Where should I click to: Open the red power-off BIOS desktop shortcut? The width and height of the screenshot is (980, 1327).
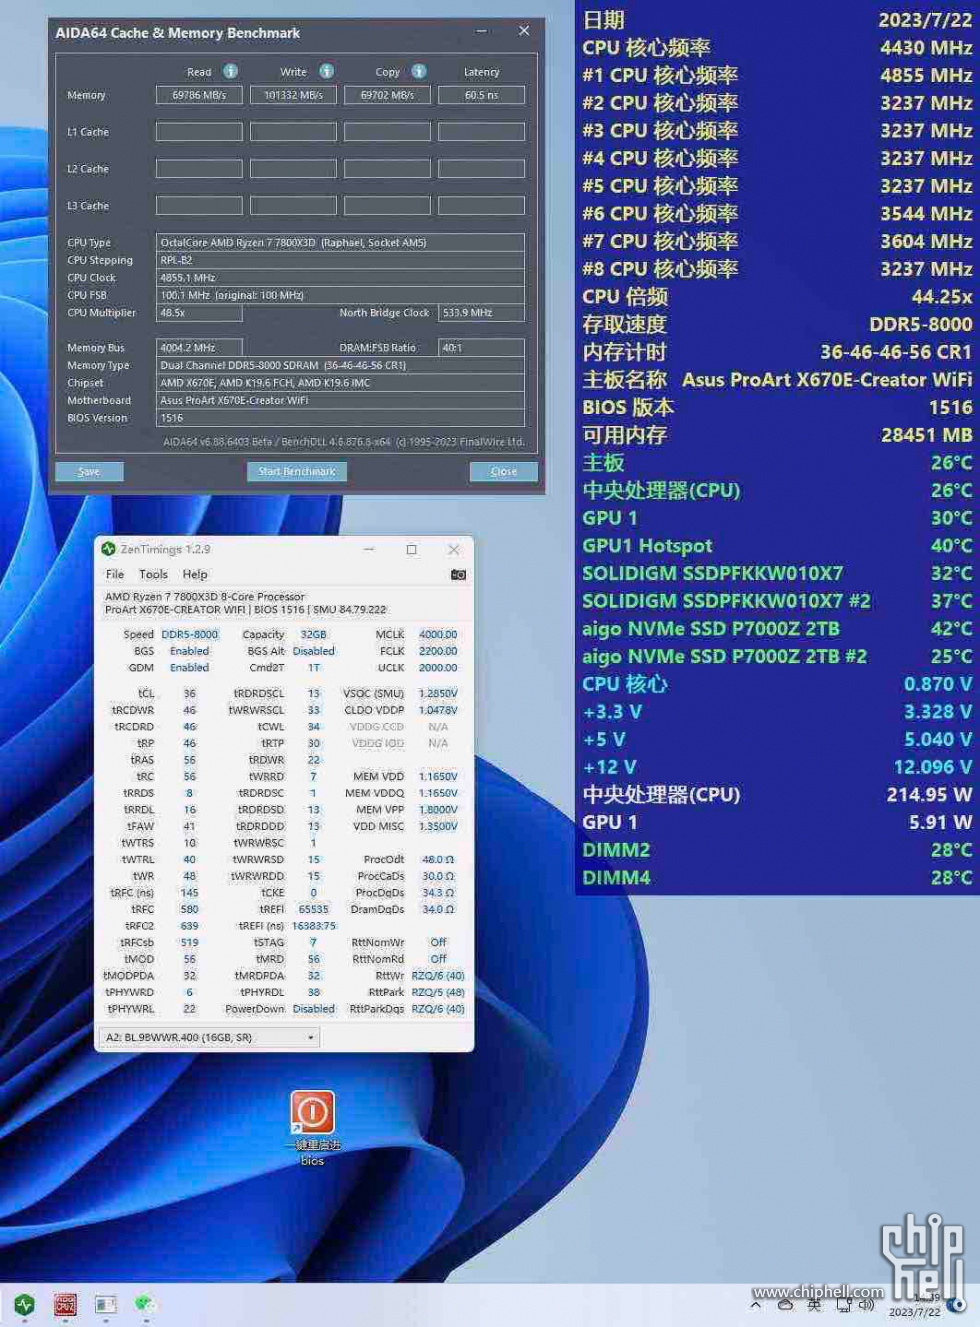click(x=312, y=1112)
